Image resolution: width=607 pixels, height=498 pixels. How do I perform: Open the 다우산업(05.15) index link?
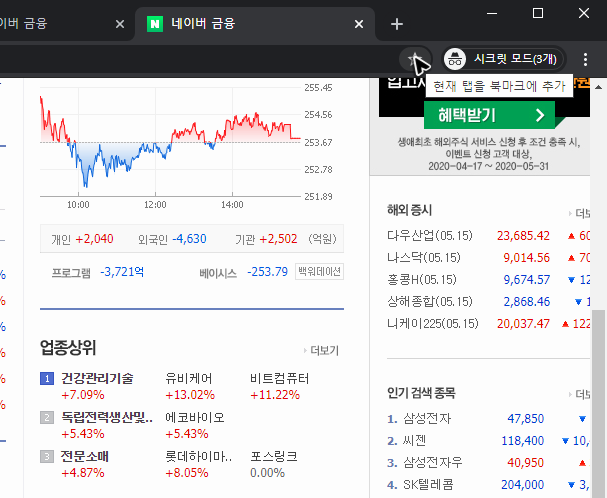[430, 235]
